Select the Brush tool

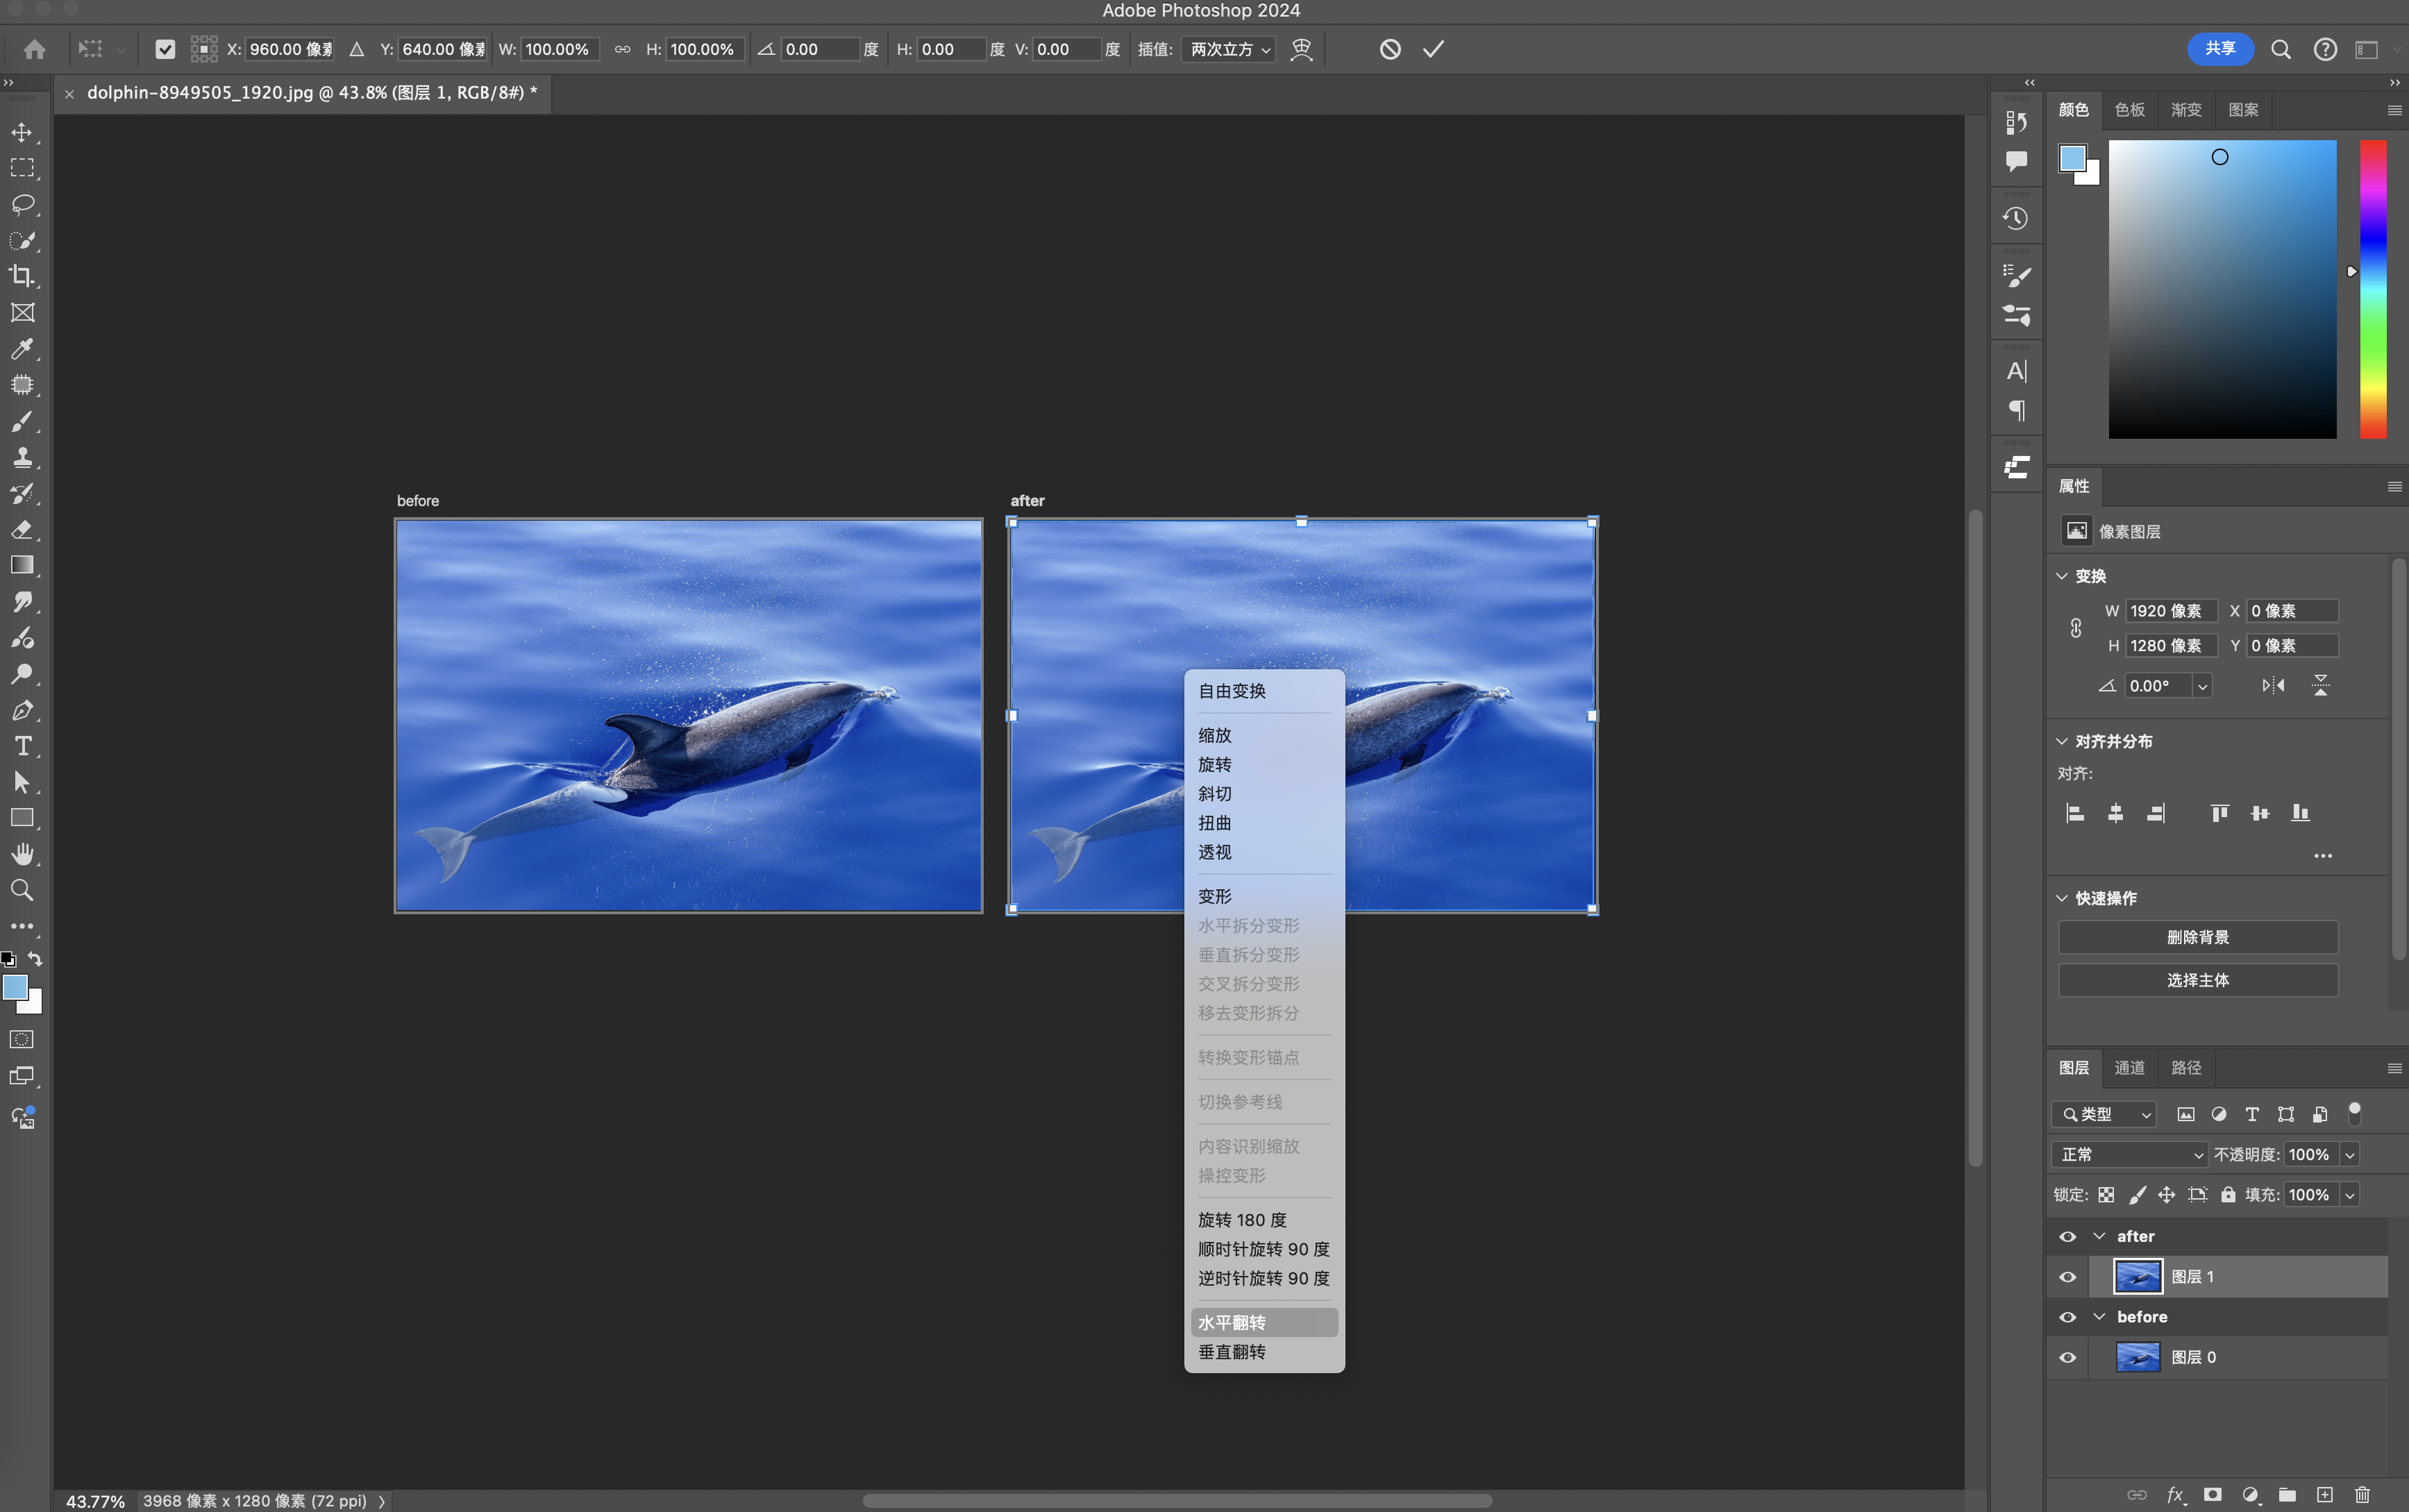(22, 421)
